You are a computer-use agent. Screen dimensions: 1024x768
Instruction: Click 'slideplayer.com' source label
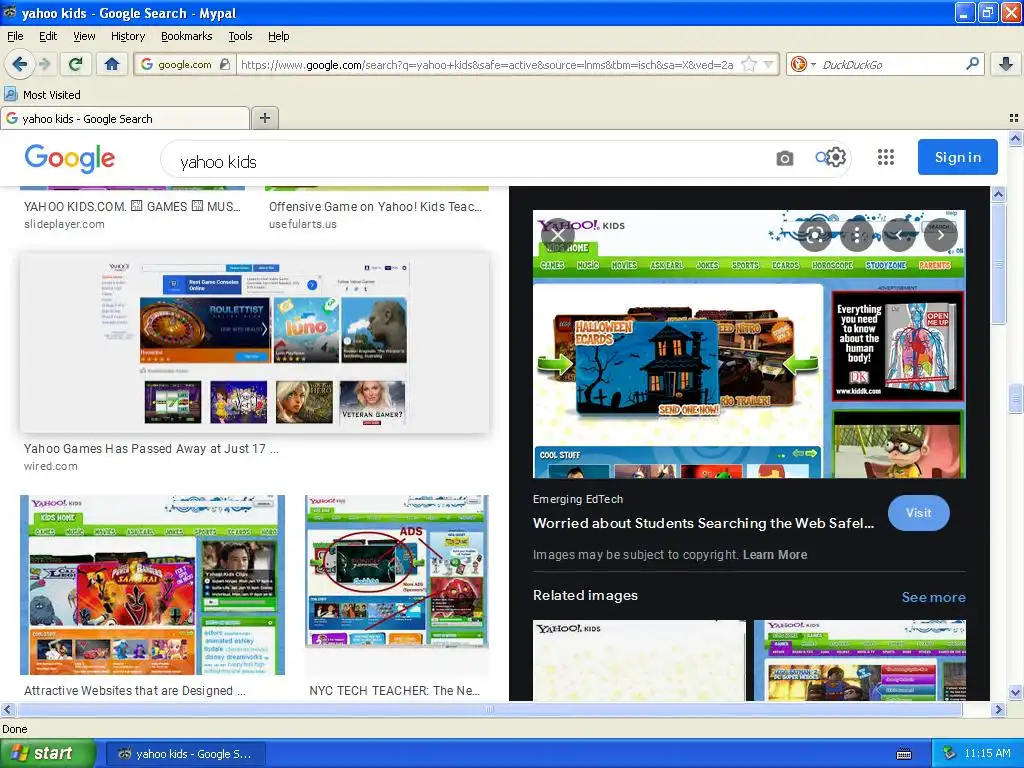coord(64,224)
